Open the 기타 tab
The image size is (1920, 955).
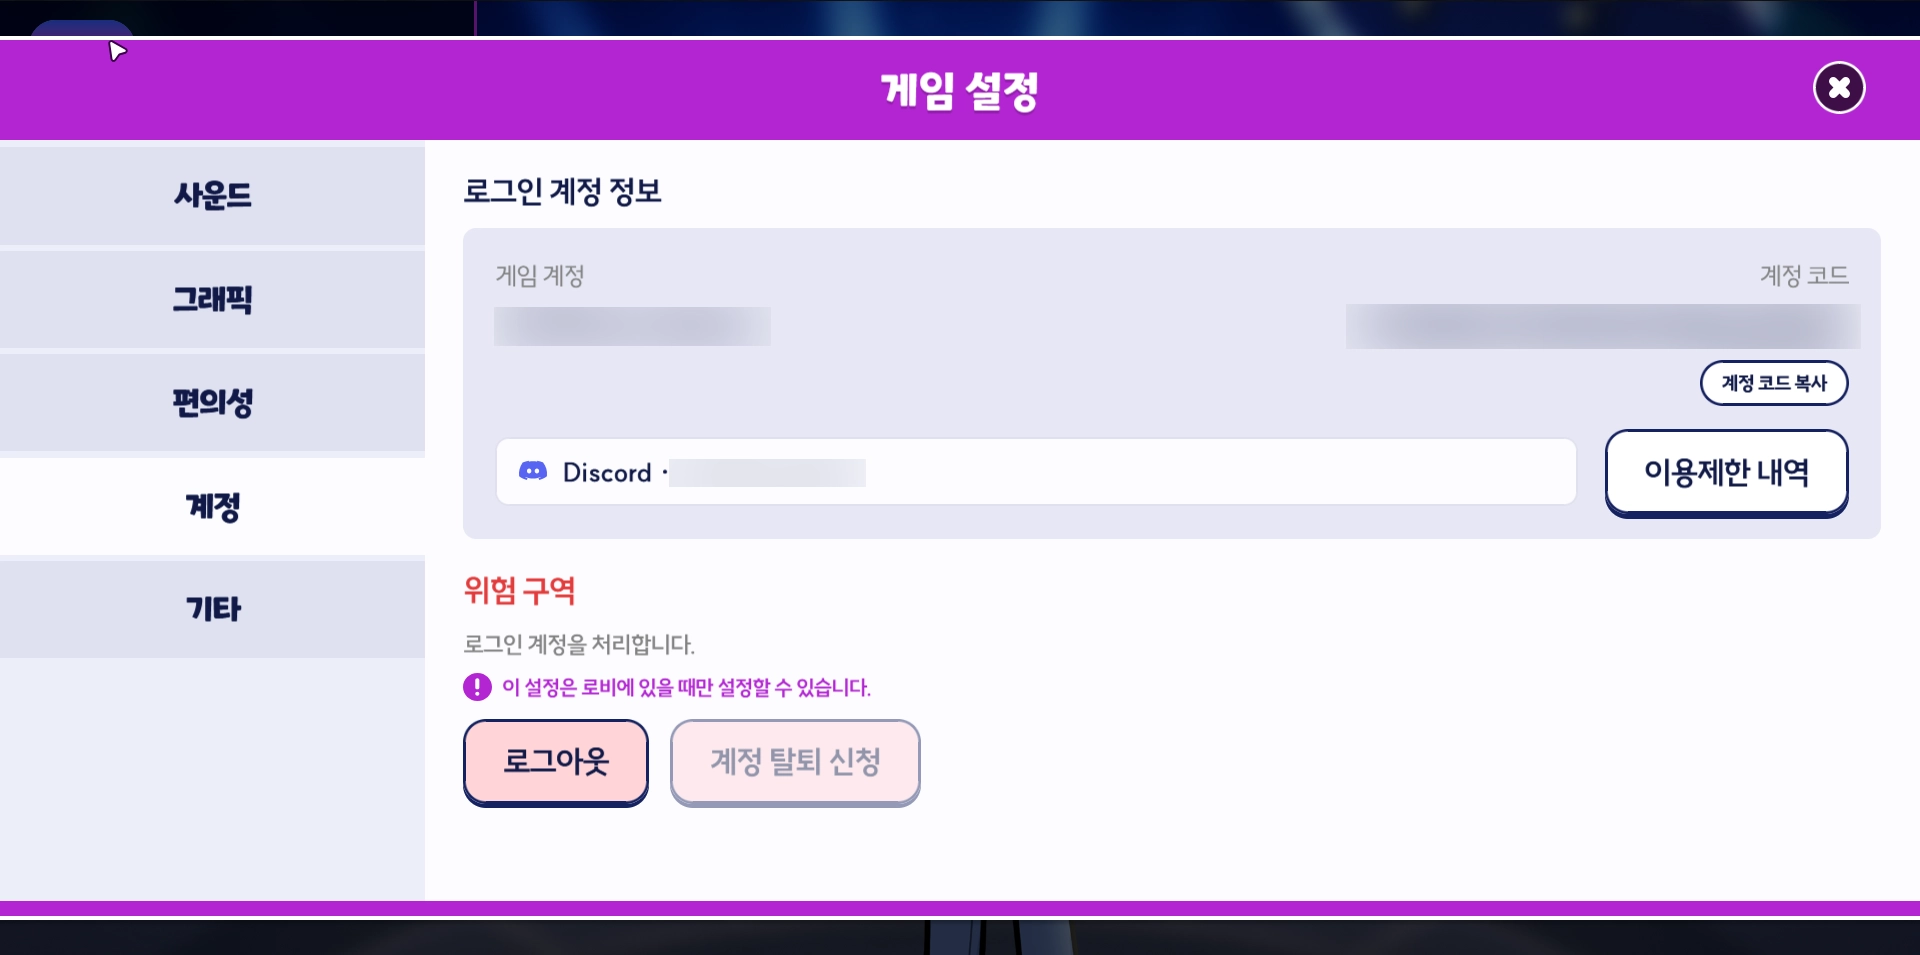pyautogui.click(x=212, y=609)
